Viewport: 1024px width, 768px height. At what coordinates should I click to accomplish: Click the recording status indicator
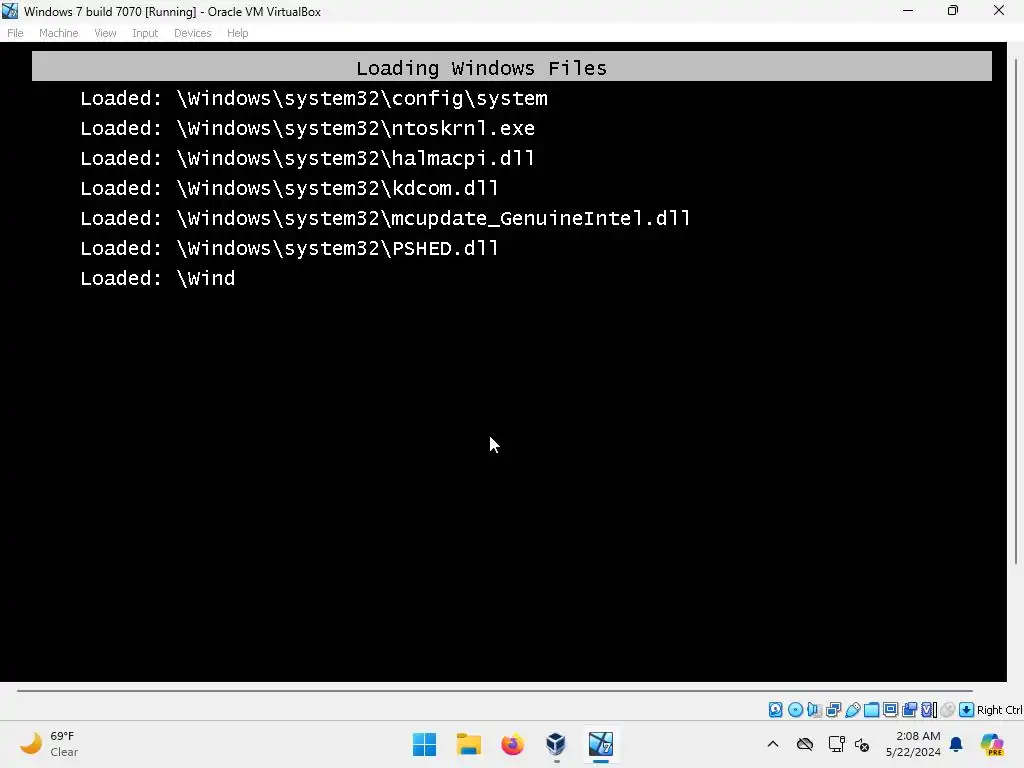pos(909,710)
